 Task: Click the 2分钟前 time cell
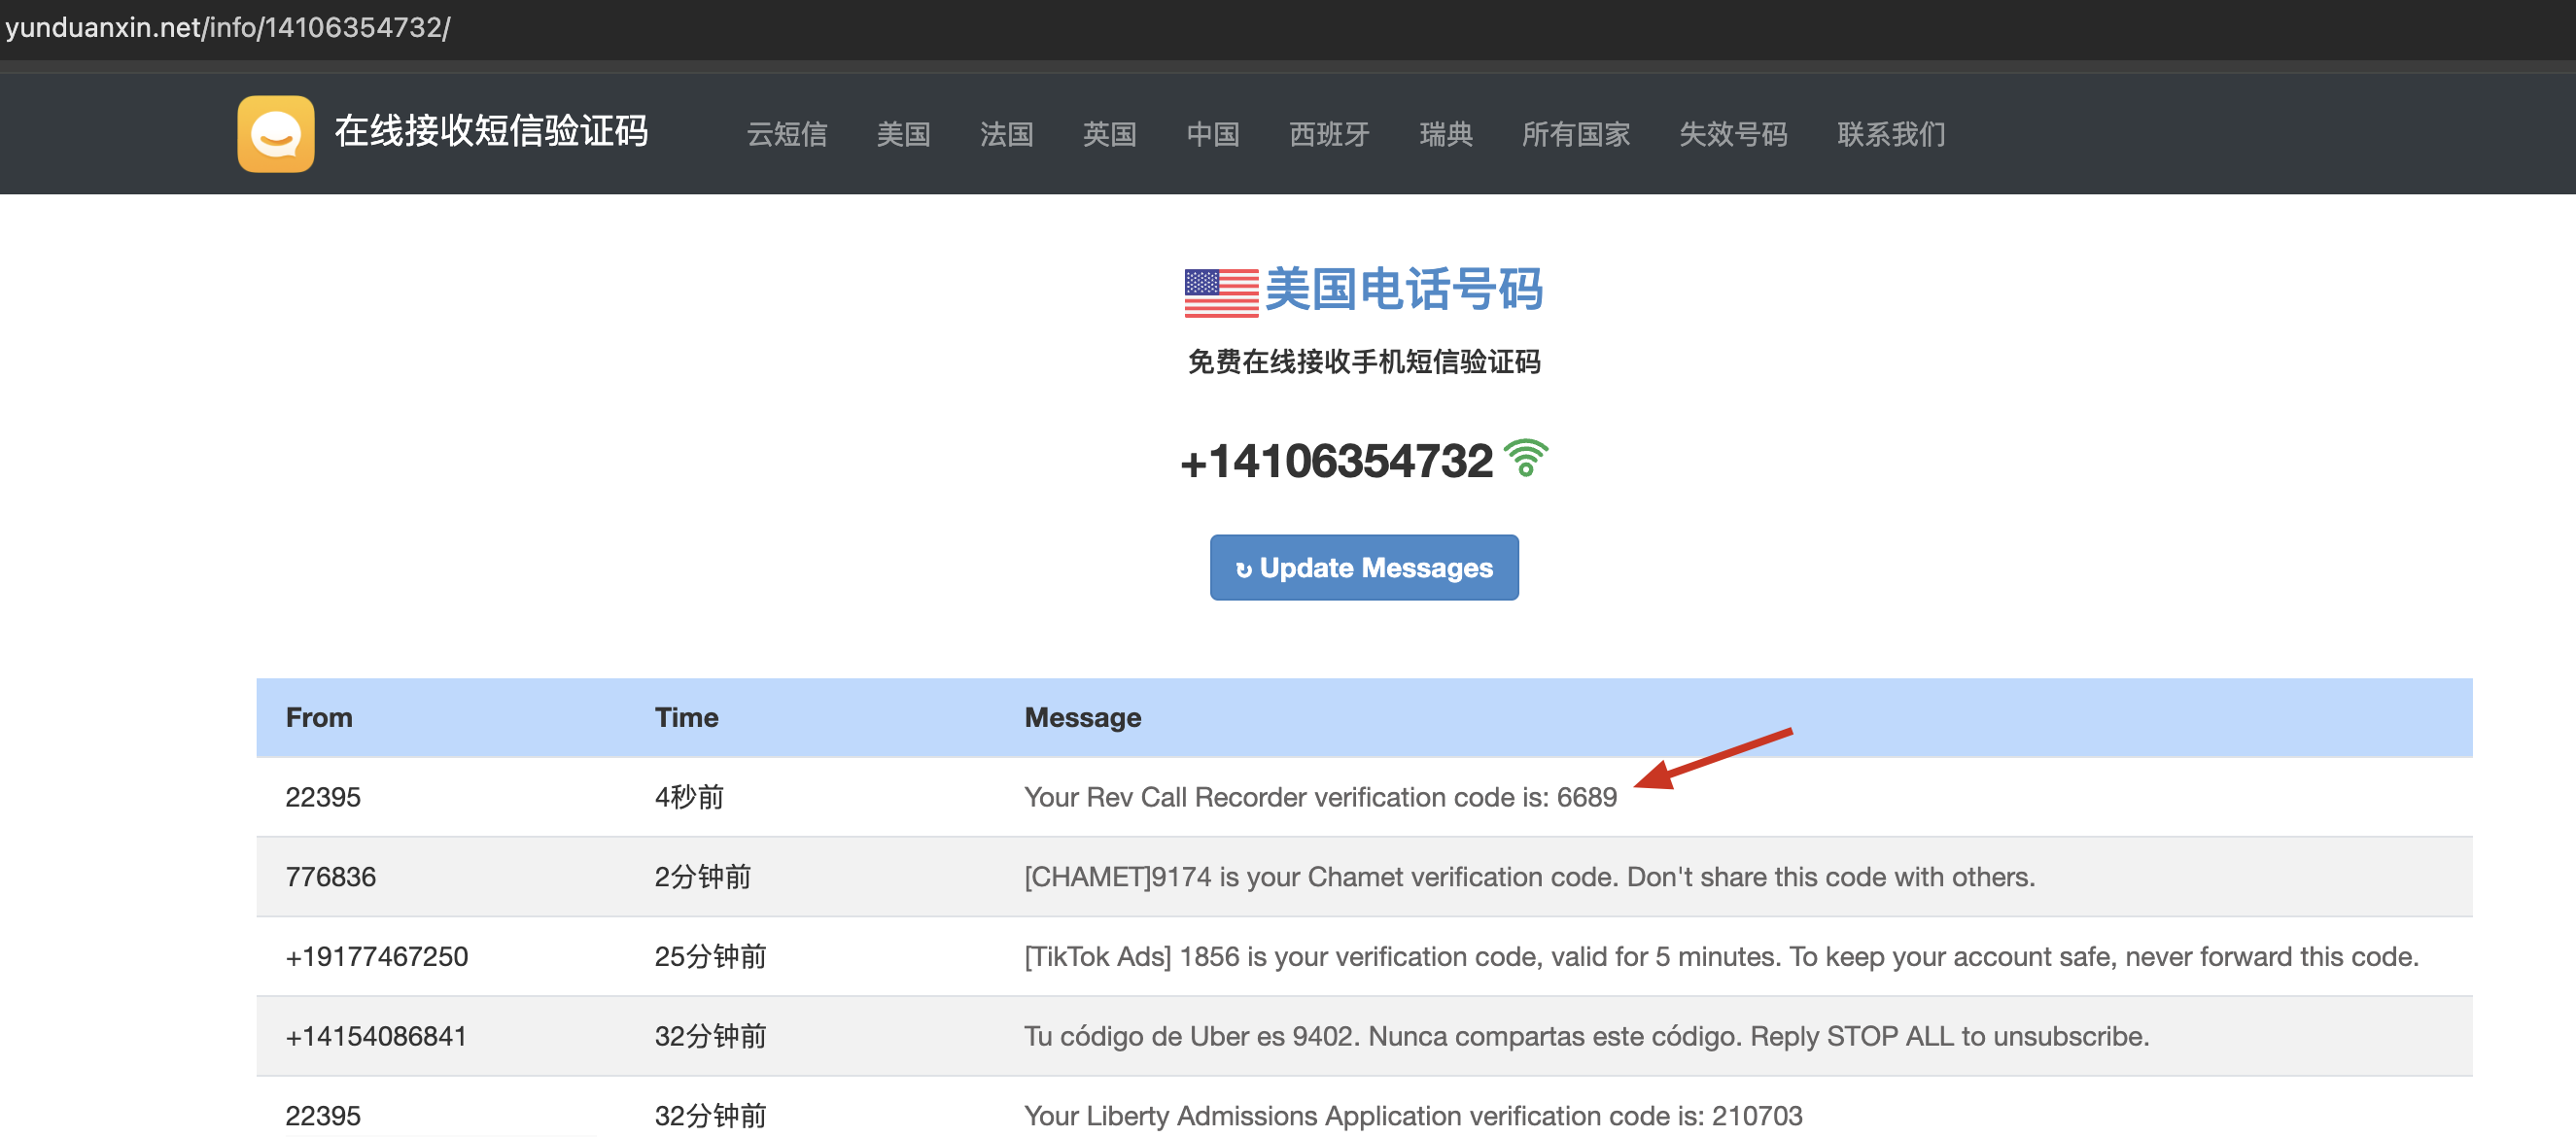(702, 876)
